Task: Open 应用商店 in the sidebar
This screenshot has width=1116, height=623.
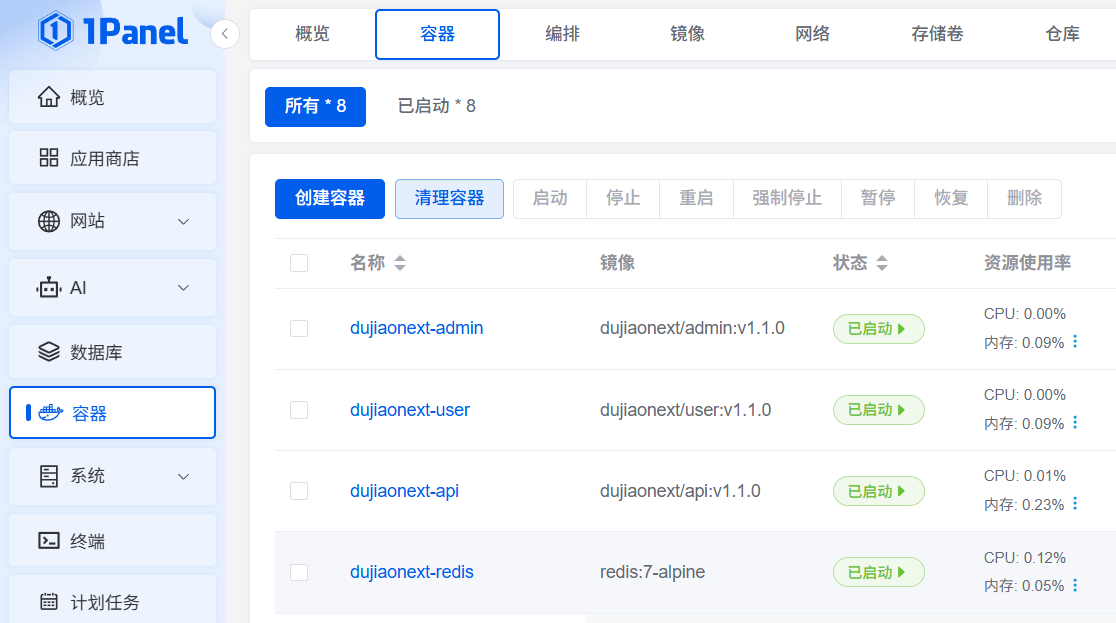Action: (112, 157)
